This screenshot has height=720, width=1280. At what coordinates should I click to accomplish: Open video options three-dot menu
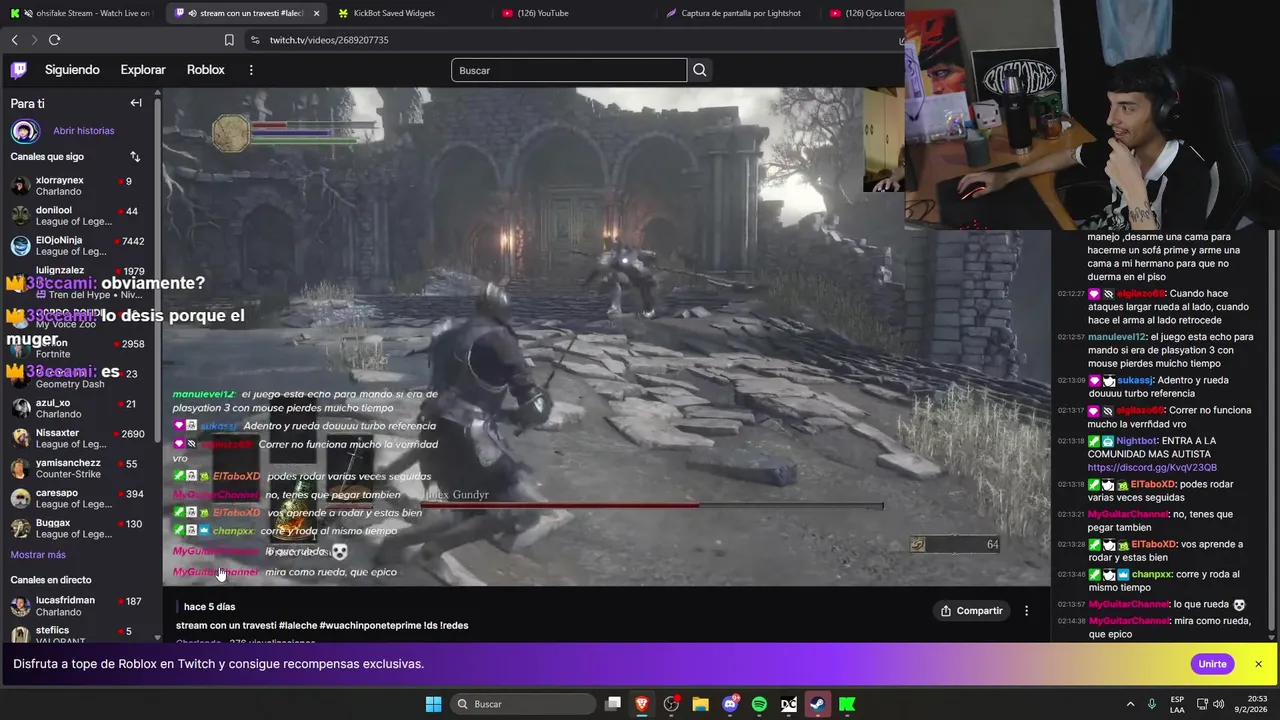click(1026, 611)
